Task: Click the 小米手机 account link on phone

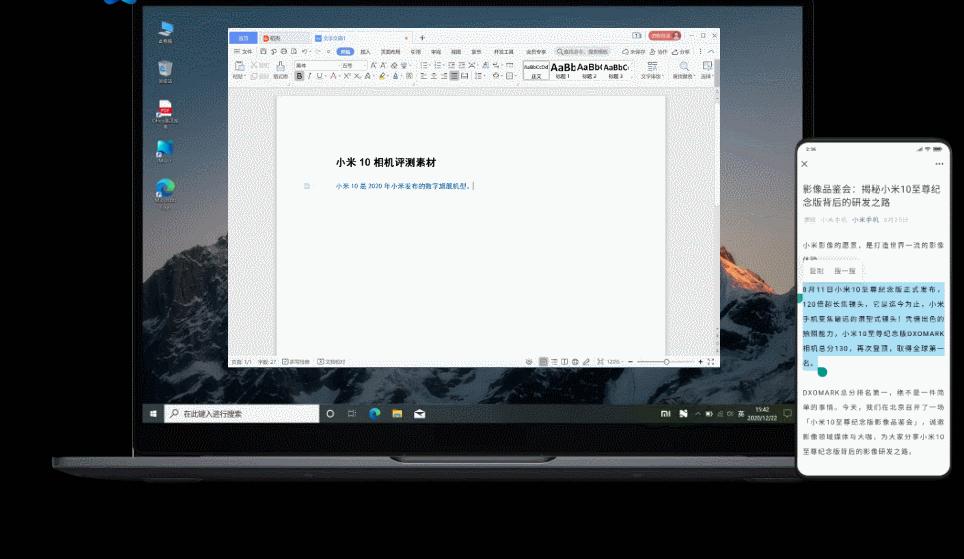Action: point(865,220)
